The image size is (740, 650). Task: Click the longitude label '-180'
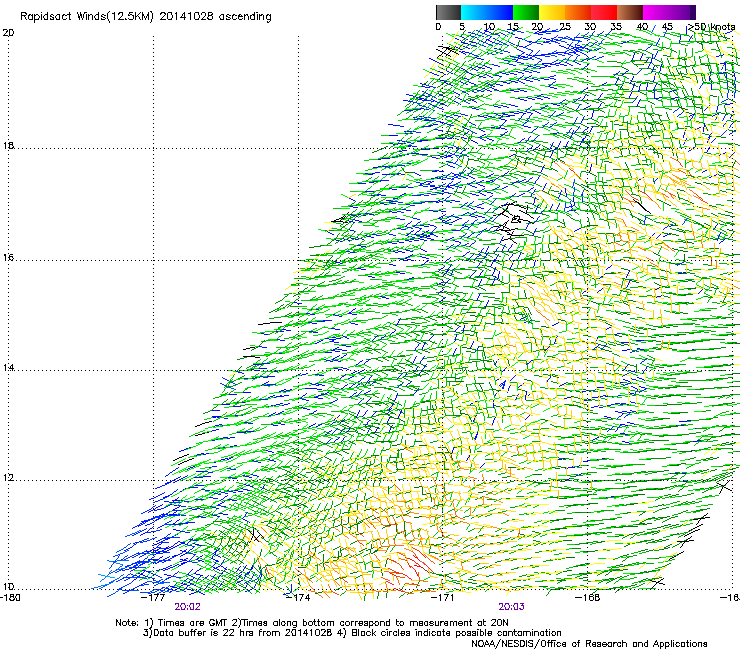coord(10,597)
